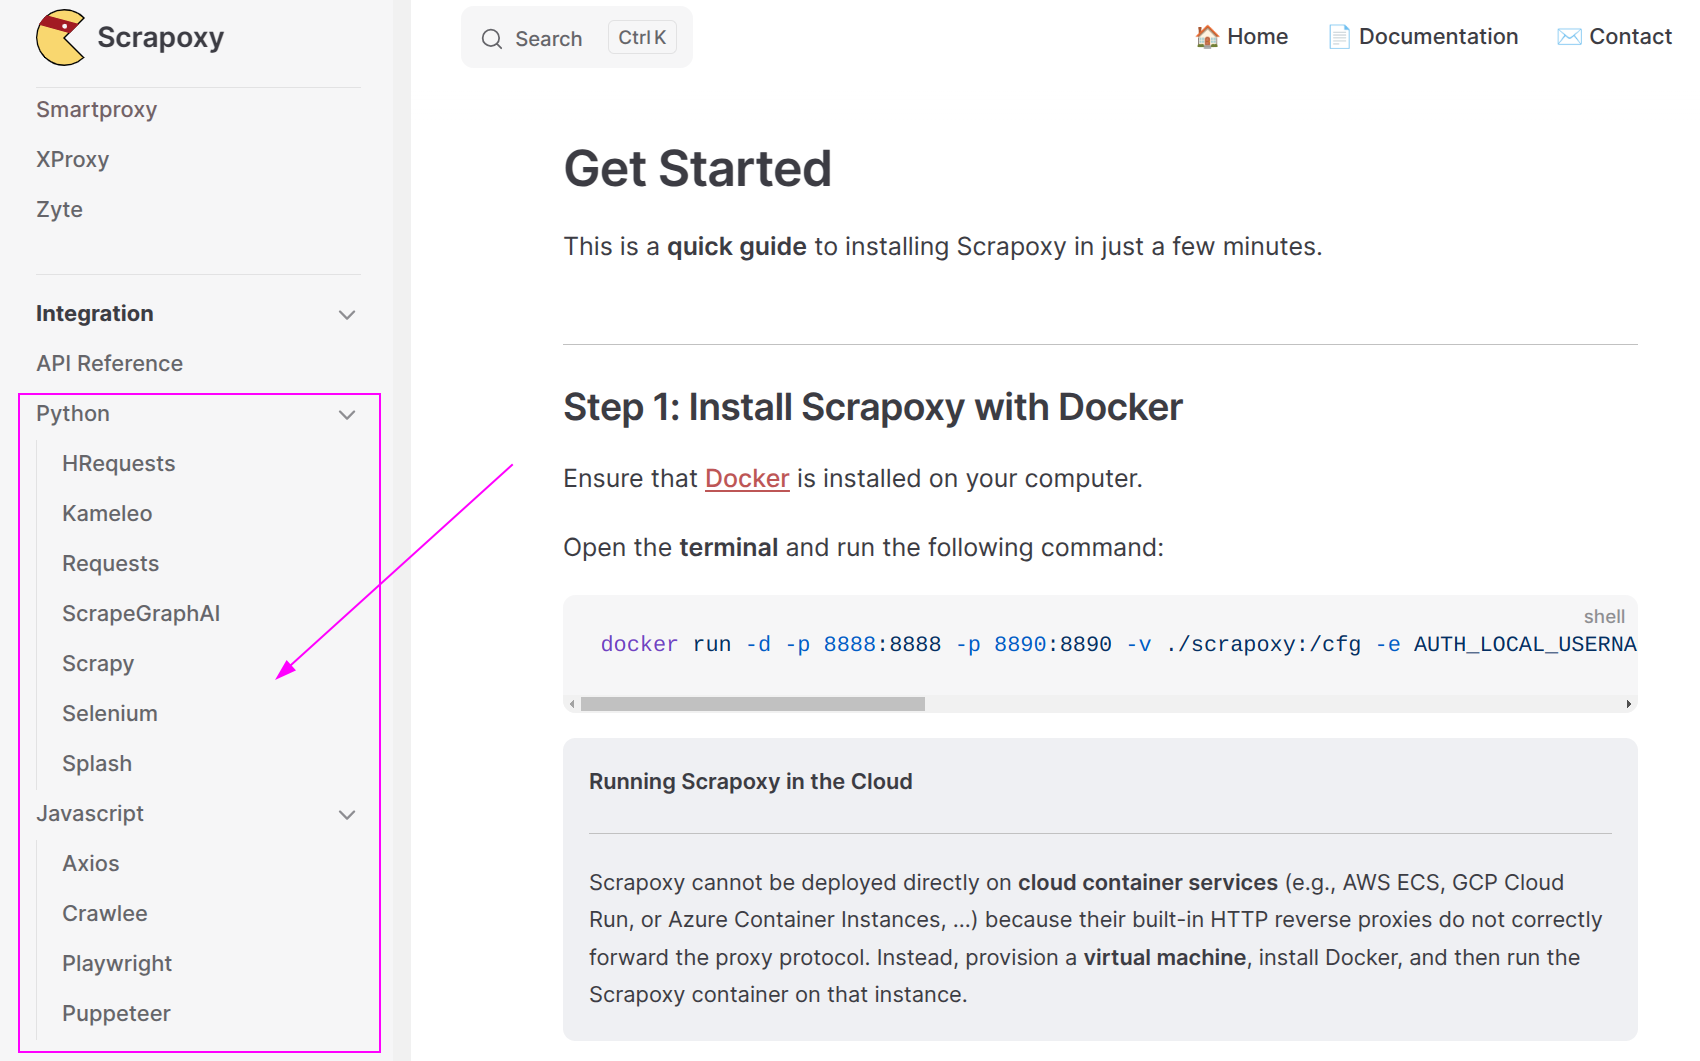Collapse the Integration section chevron

pos(347,314)
